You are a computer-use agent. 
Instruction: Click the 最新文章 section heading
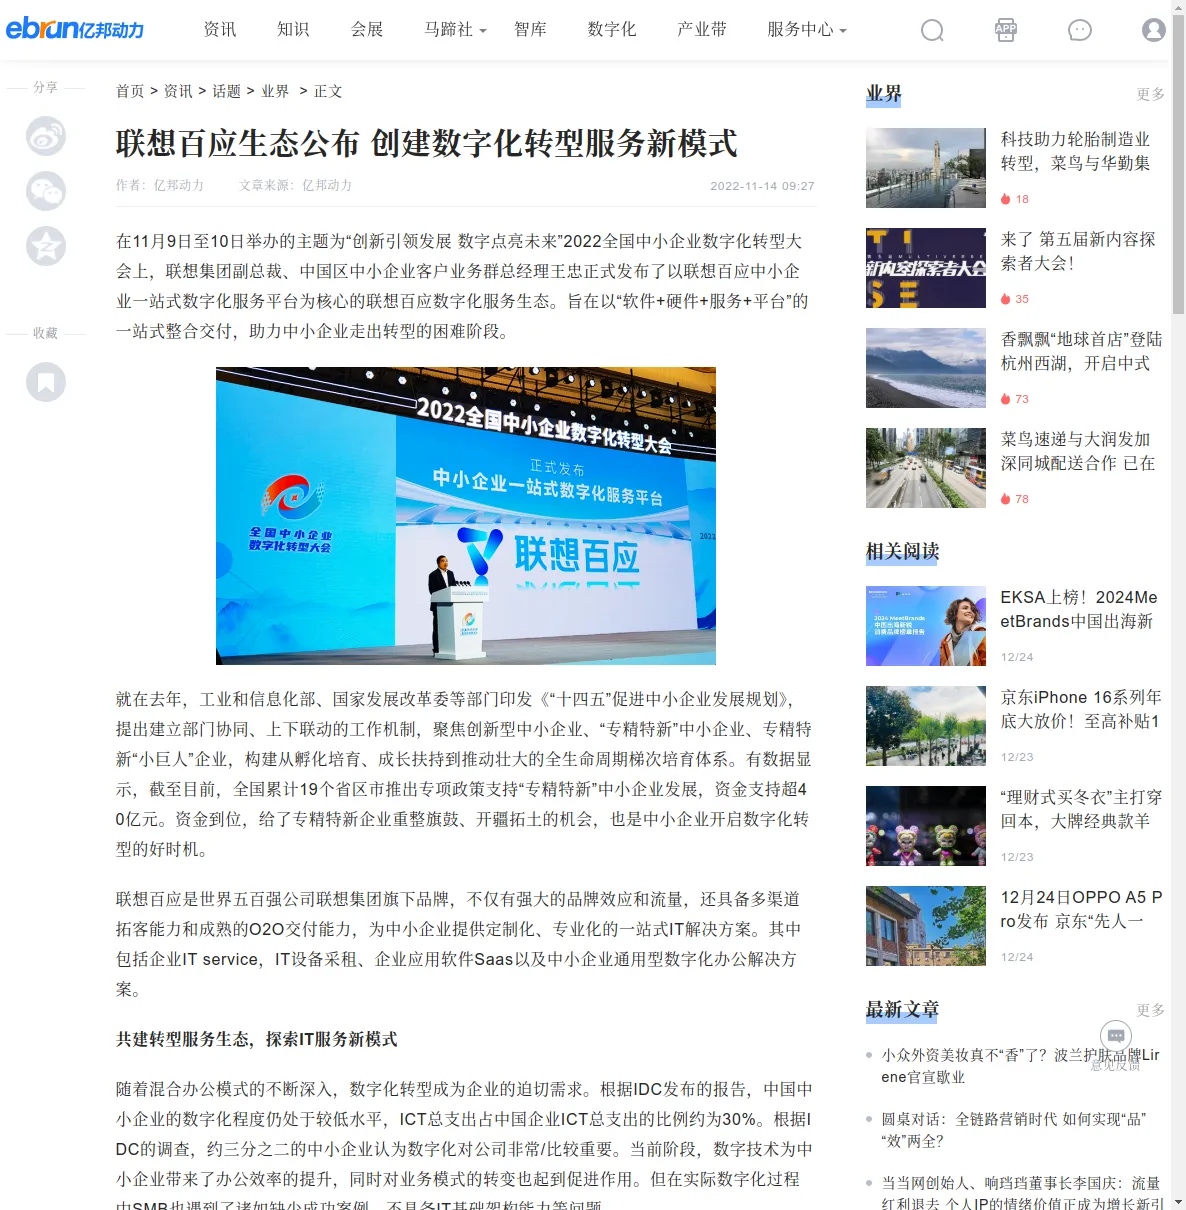click(903, 1010)
